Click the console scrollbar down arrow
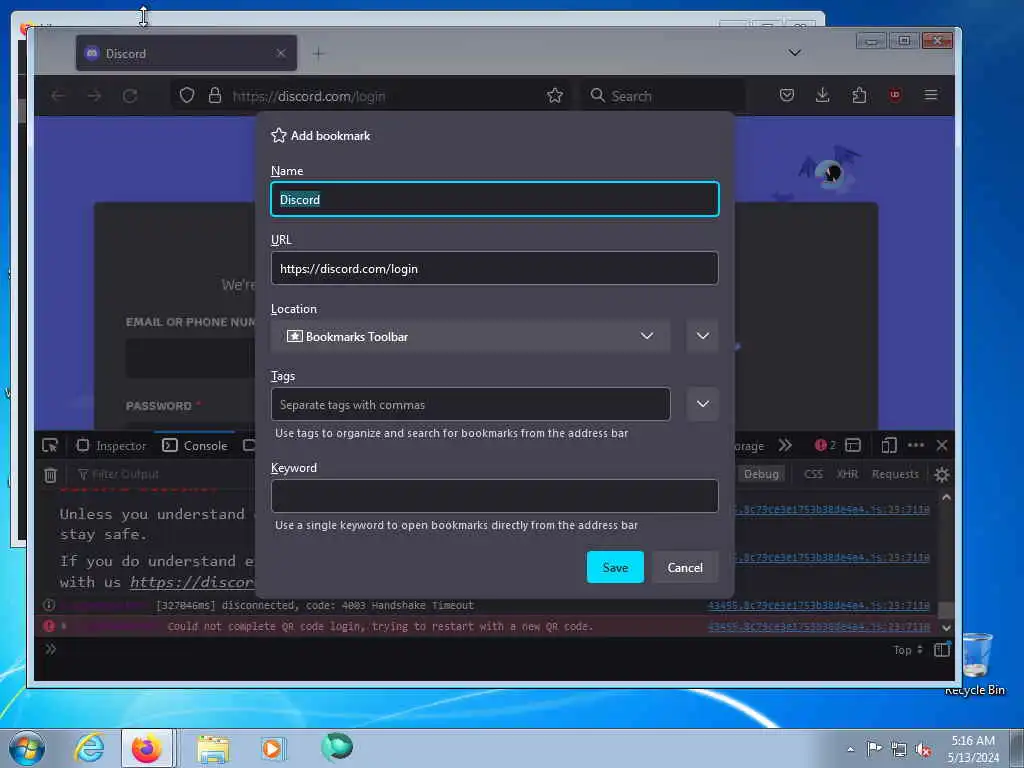Screen dimensions: 1024x768 (x=946, y=628)
